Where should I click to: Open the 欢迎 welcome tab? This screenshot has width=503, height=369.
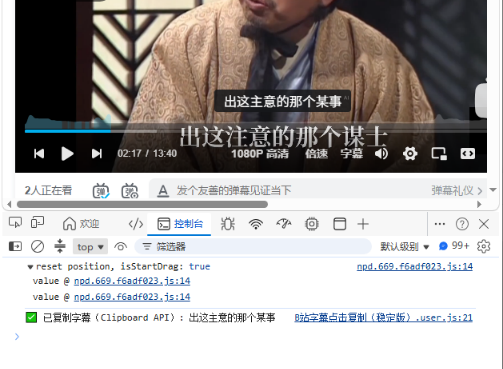click(81, 224)
